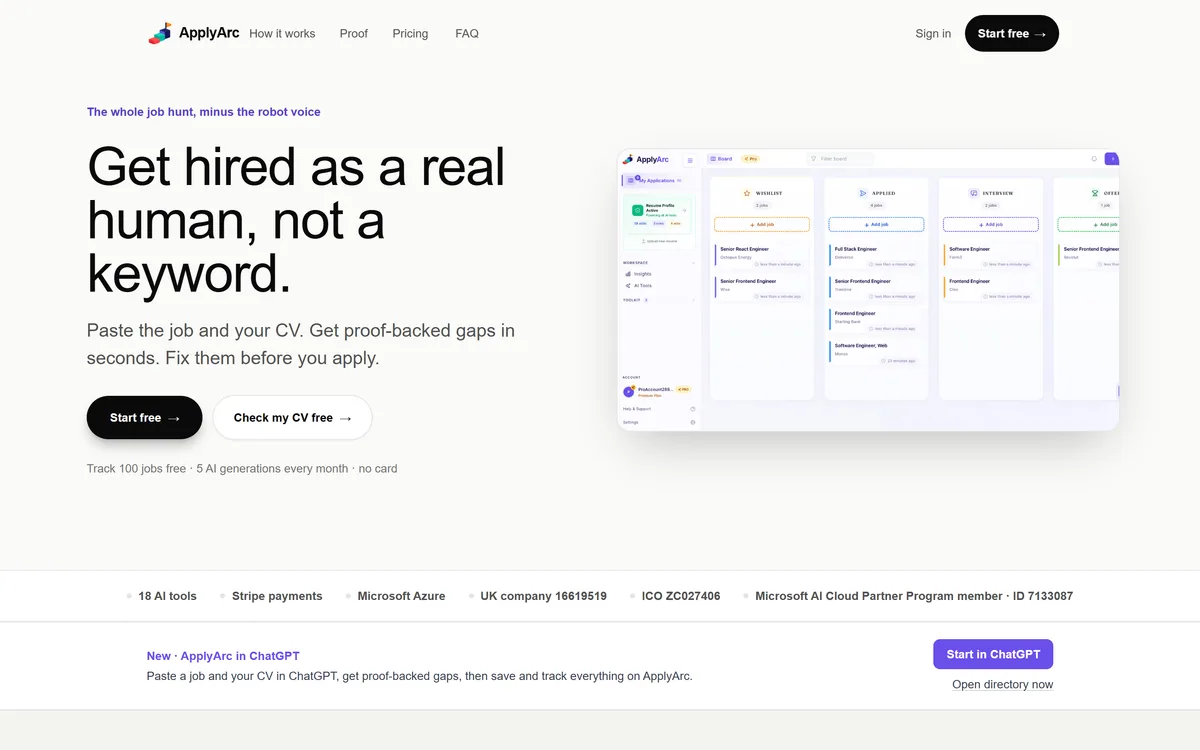The height and width of the screenshot is (750, 1200).
Task: Click the Applied paper-plane icon
Action: pyautogui.click(x=863, y=193)
